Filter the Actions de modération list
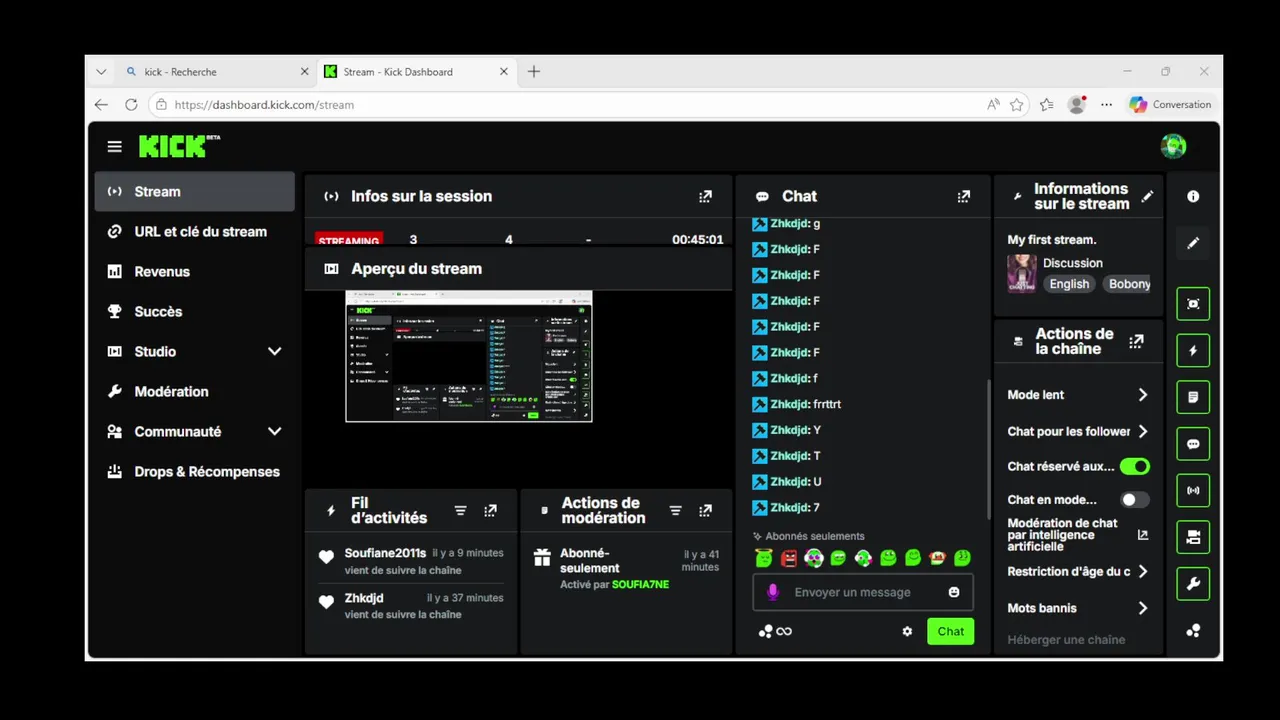This screenshot has height=720, width=1280. click(x=675, y=511)
